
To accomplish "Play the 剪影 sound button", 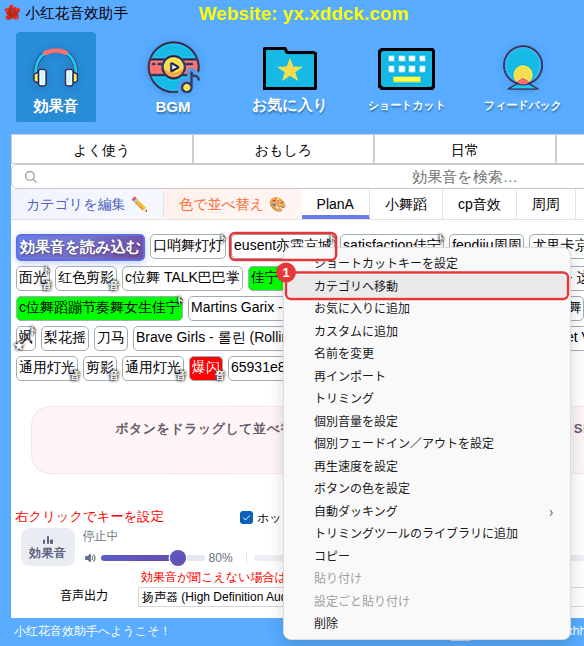I will 100,368.
